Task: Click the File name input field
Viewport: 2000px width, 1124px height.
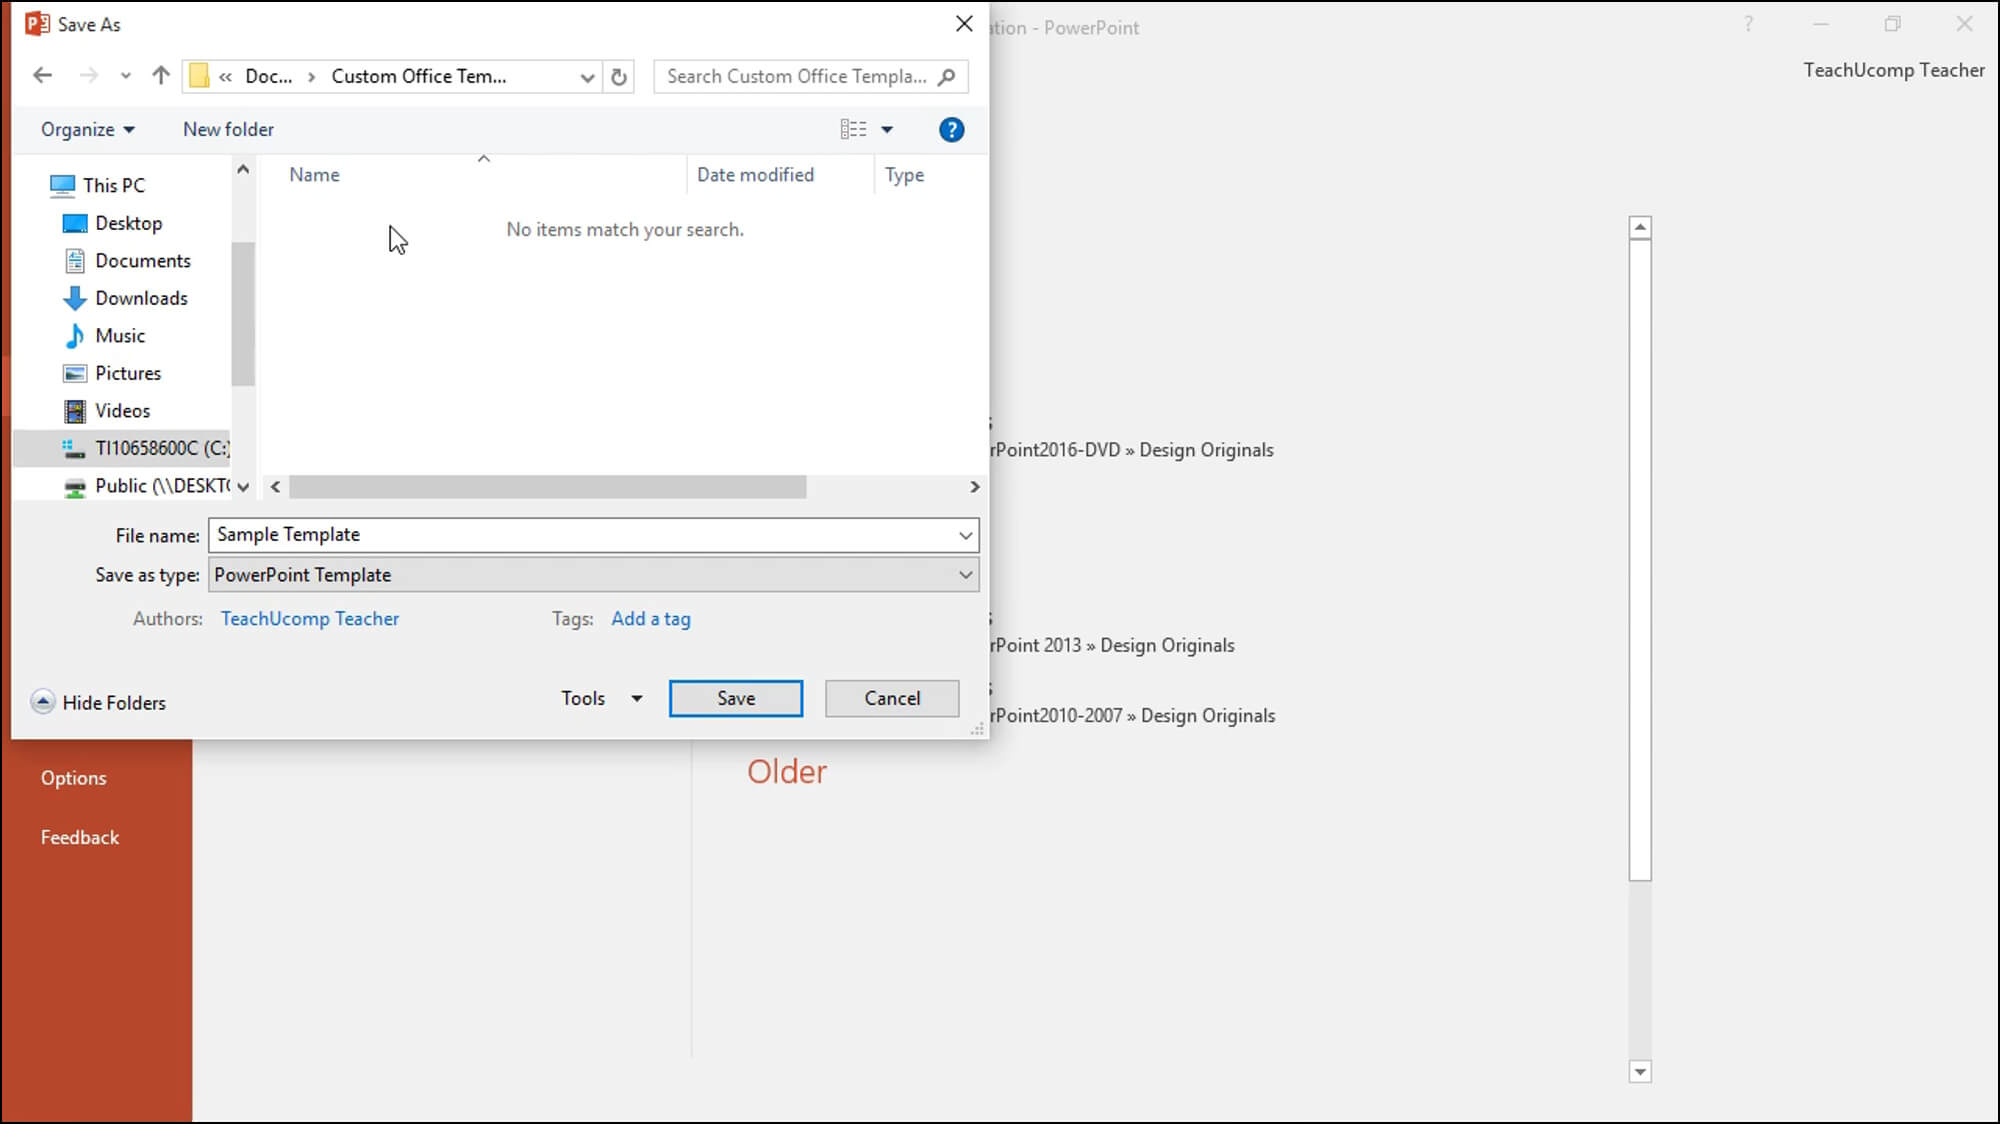Action: [x=591, y=535]
